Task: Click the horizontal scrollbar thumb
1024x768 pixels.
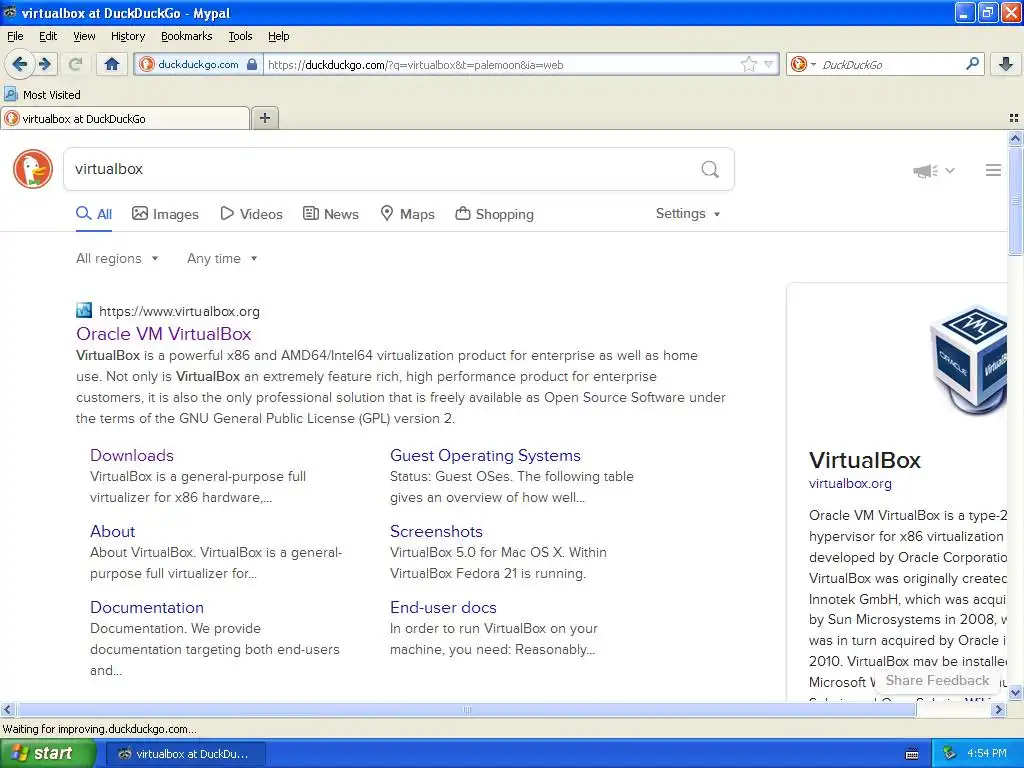Action: pos(466,710)
